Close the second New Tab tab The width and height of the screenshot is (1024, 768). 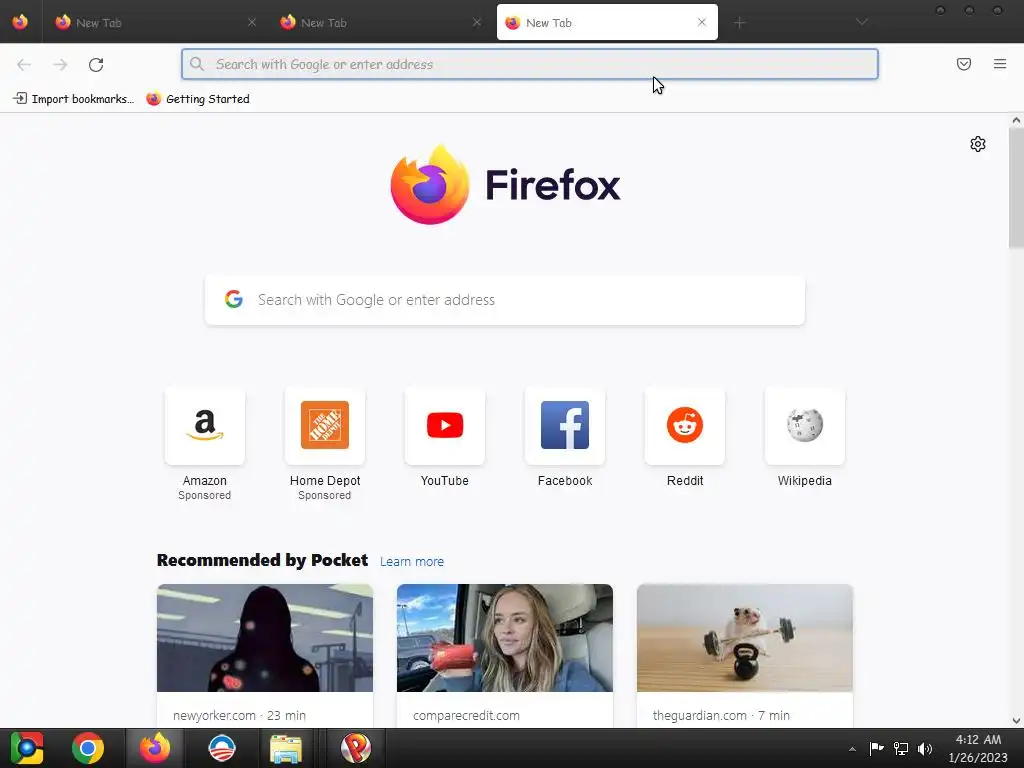(x=477, y=22)
